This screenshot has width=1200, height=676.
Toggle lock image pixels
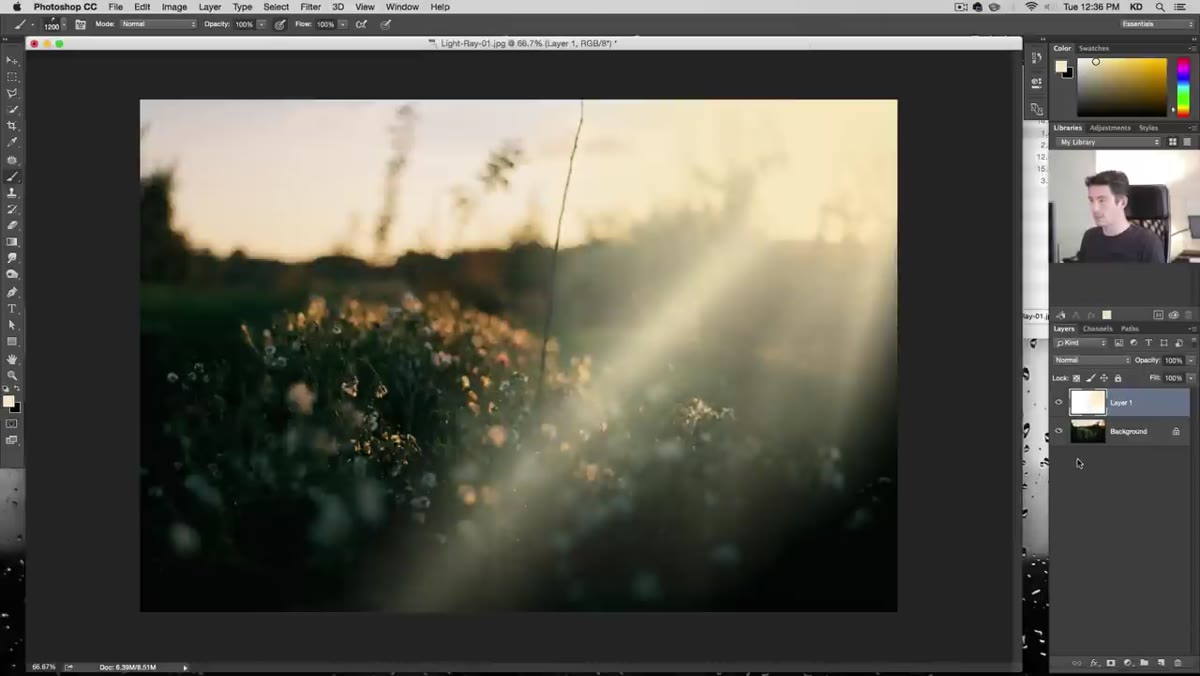1090,378
